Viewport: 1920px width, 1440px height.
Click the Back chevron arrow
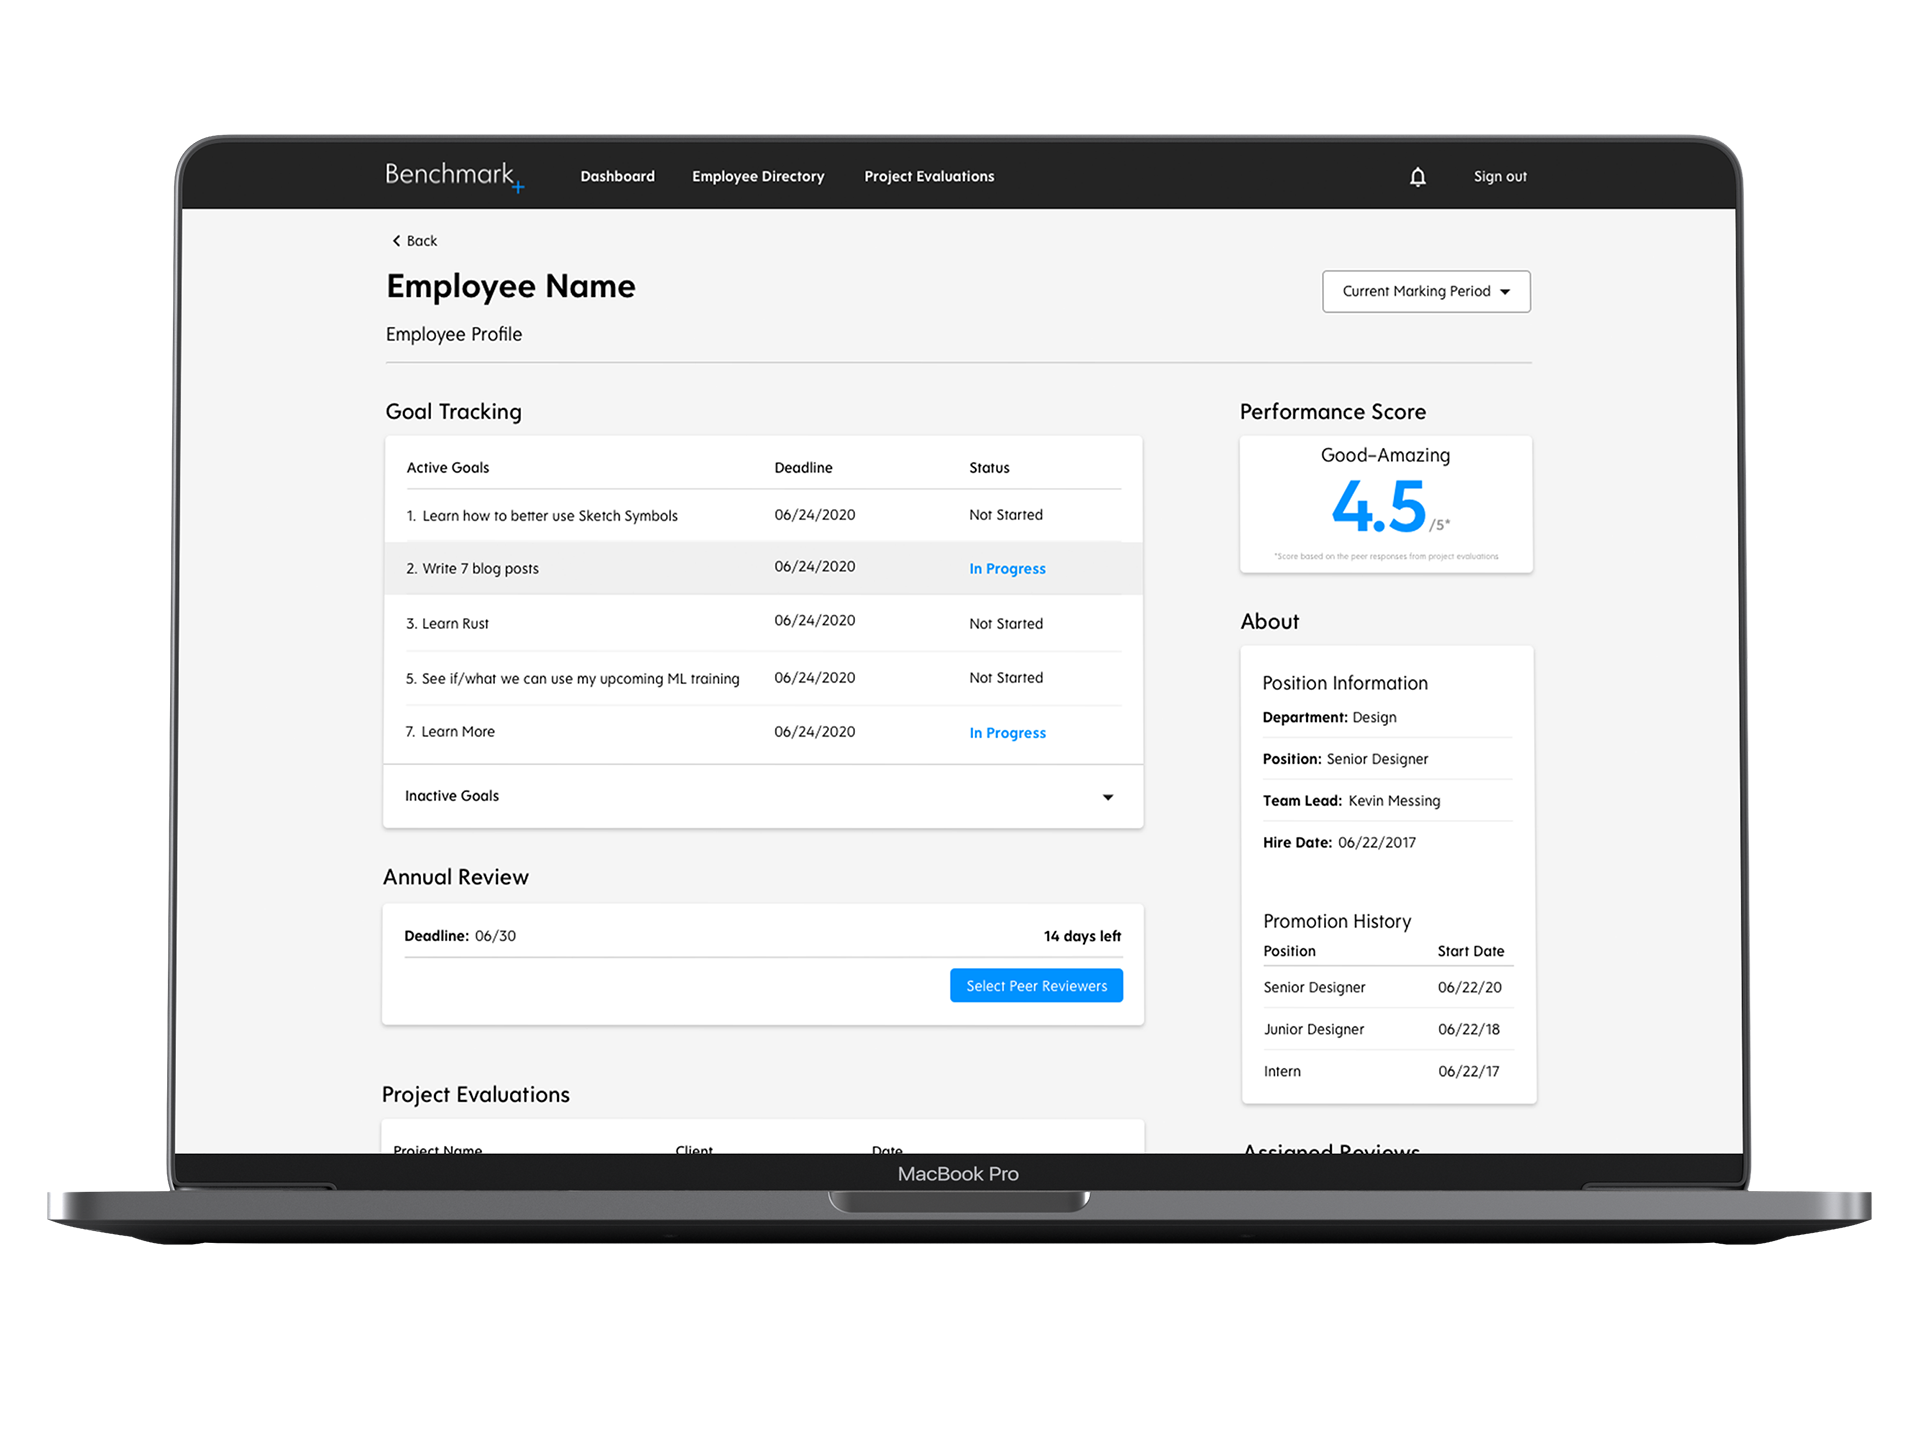[x=396, y=241]
